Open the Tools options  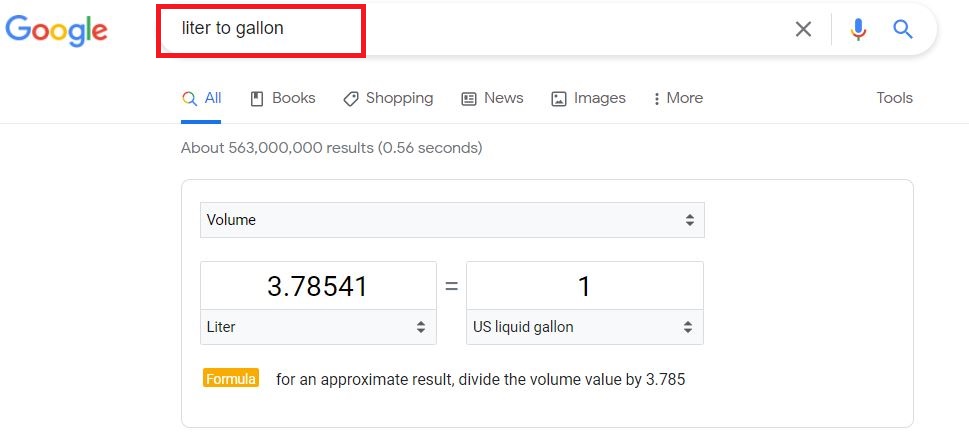[x=894, y=98]
